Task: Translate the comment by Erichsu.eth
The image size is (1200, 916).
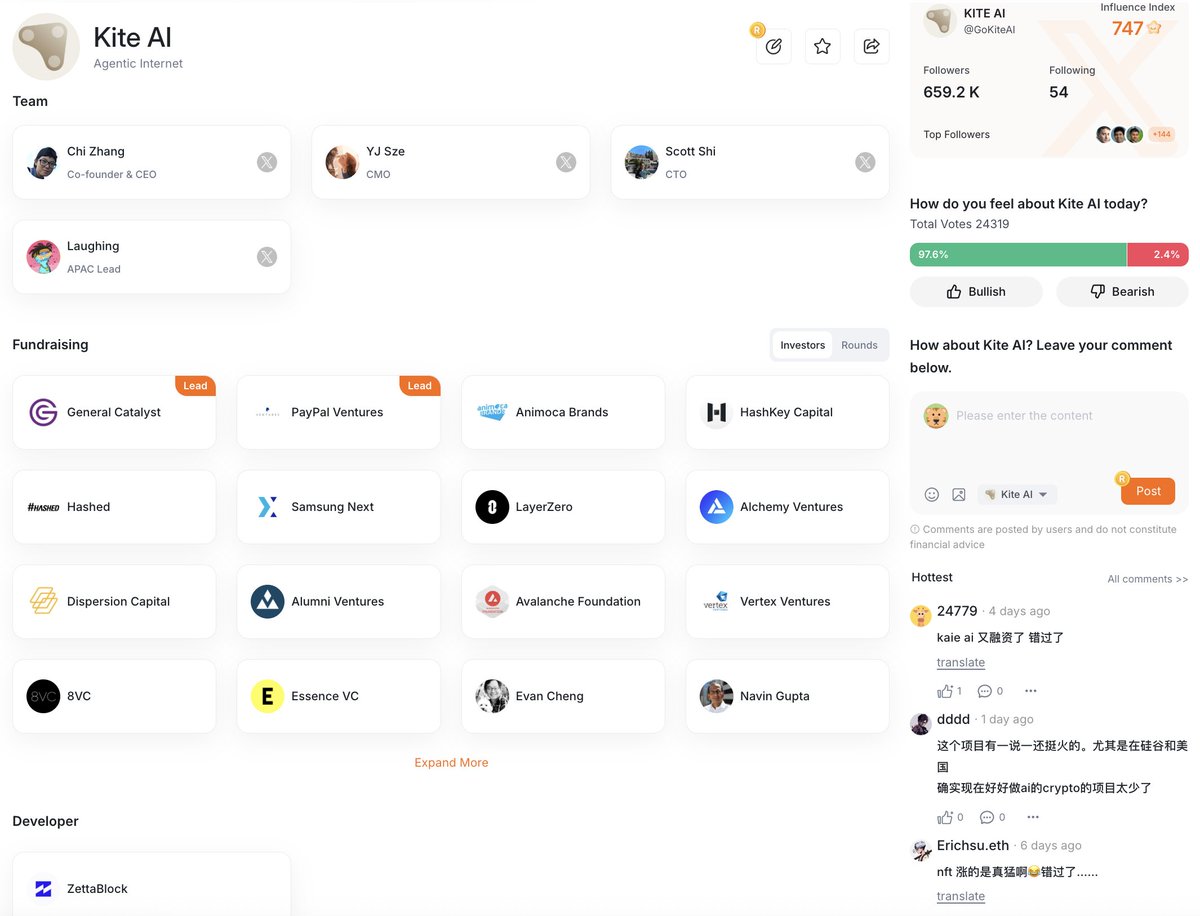Action: pyautogui.click(x=961, y=896)
